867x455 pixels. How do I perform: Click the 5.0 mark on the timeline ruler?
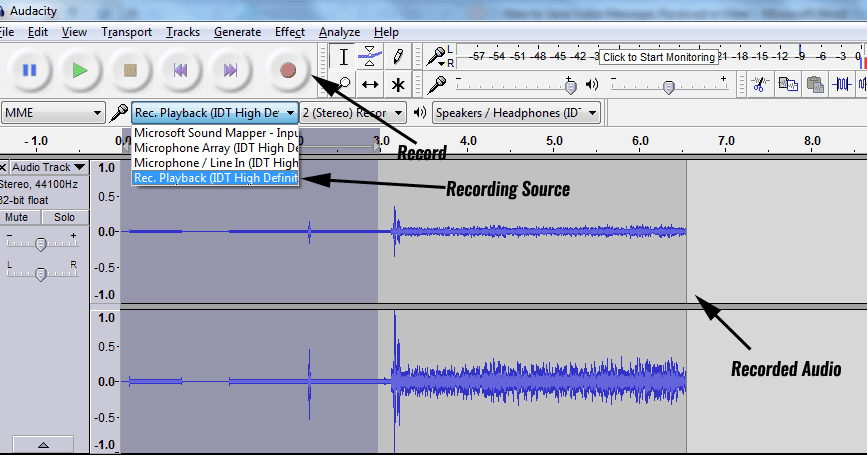click(554, 141)
